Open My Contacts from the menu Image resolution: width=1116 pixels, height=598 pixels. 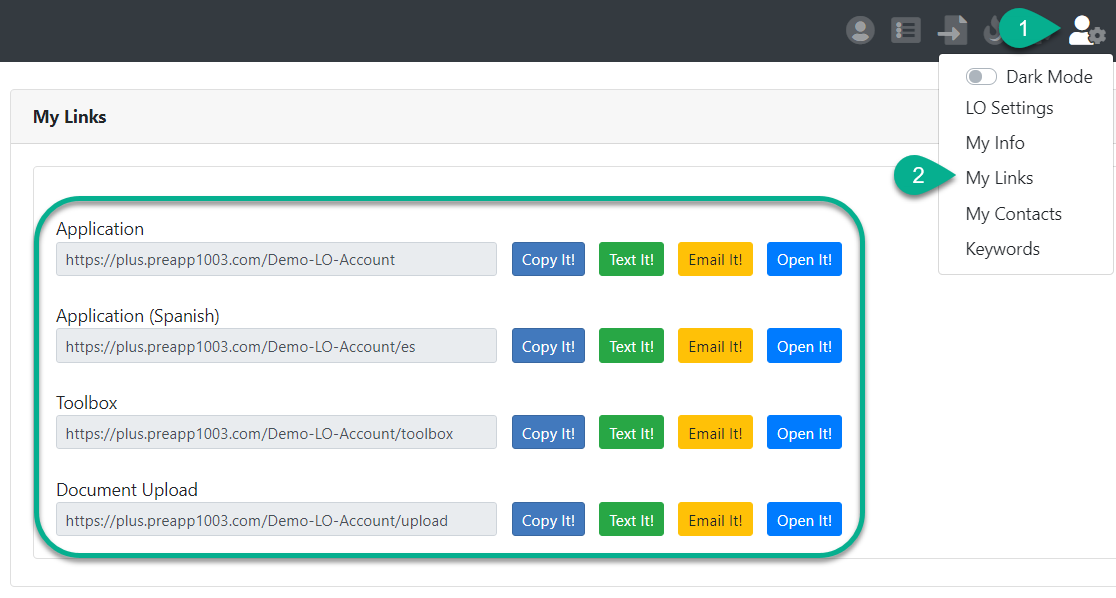pyautogui.click(x=1013, y=214)
